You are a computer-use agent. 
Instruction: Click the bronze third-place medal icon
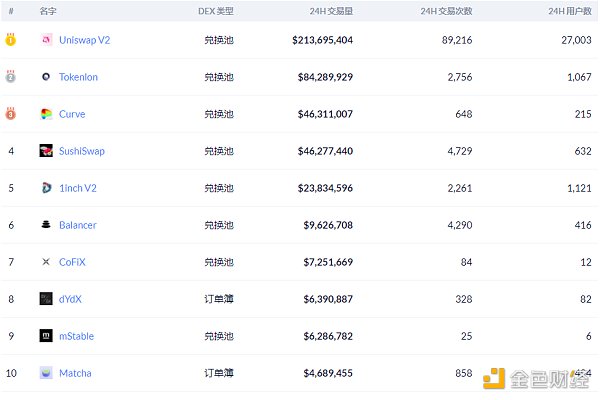click(x=11, y=114)
